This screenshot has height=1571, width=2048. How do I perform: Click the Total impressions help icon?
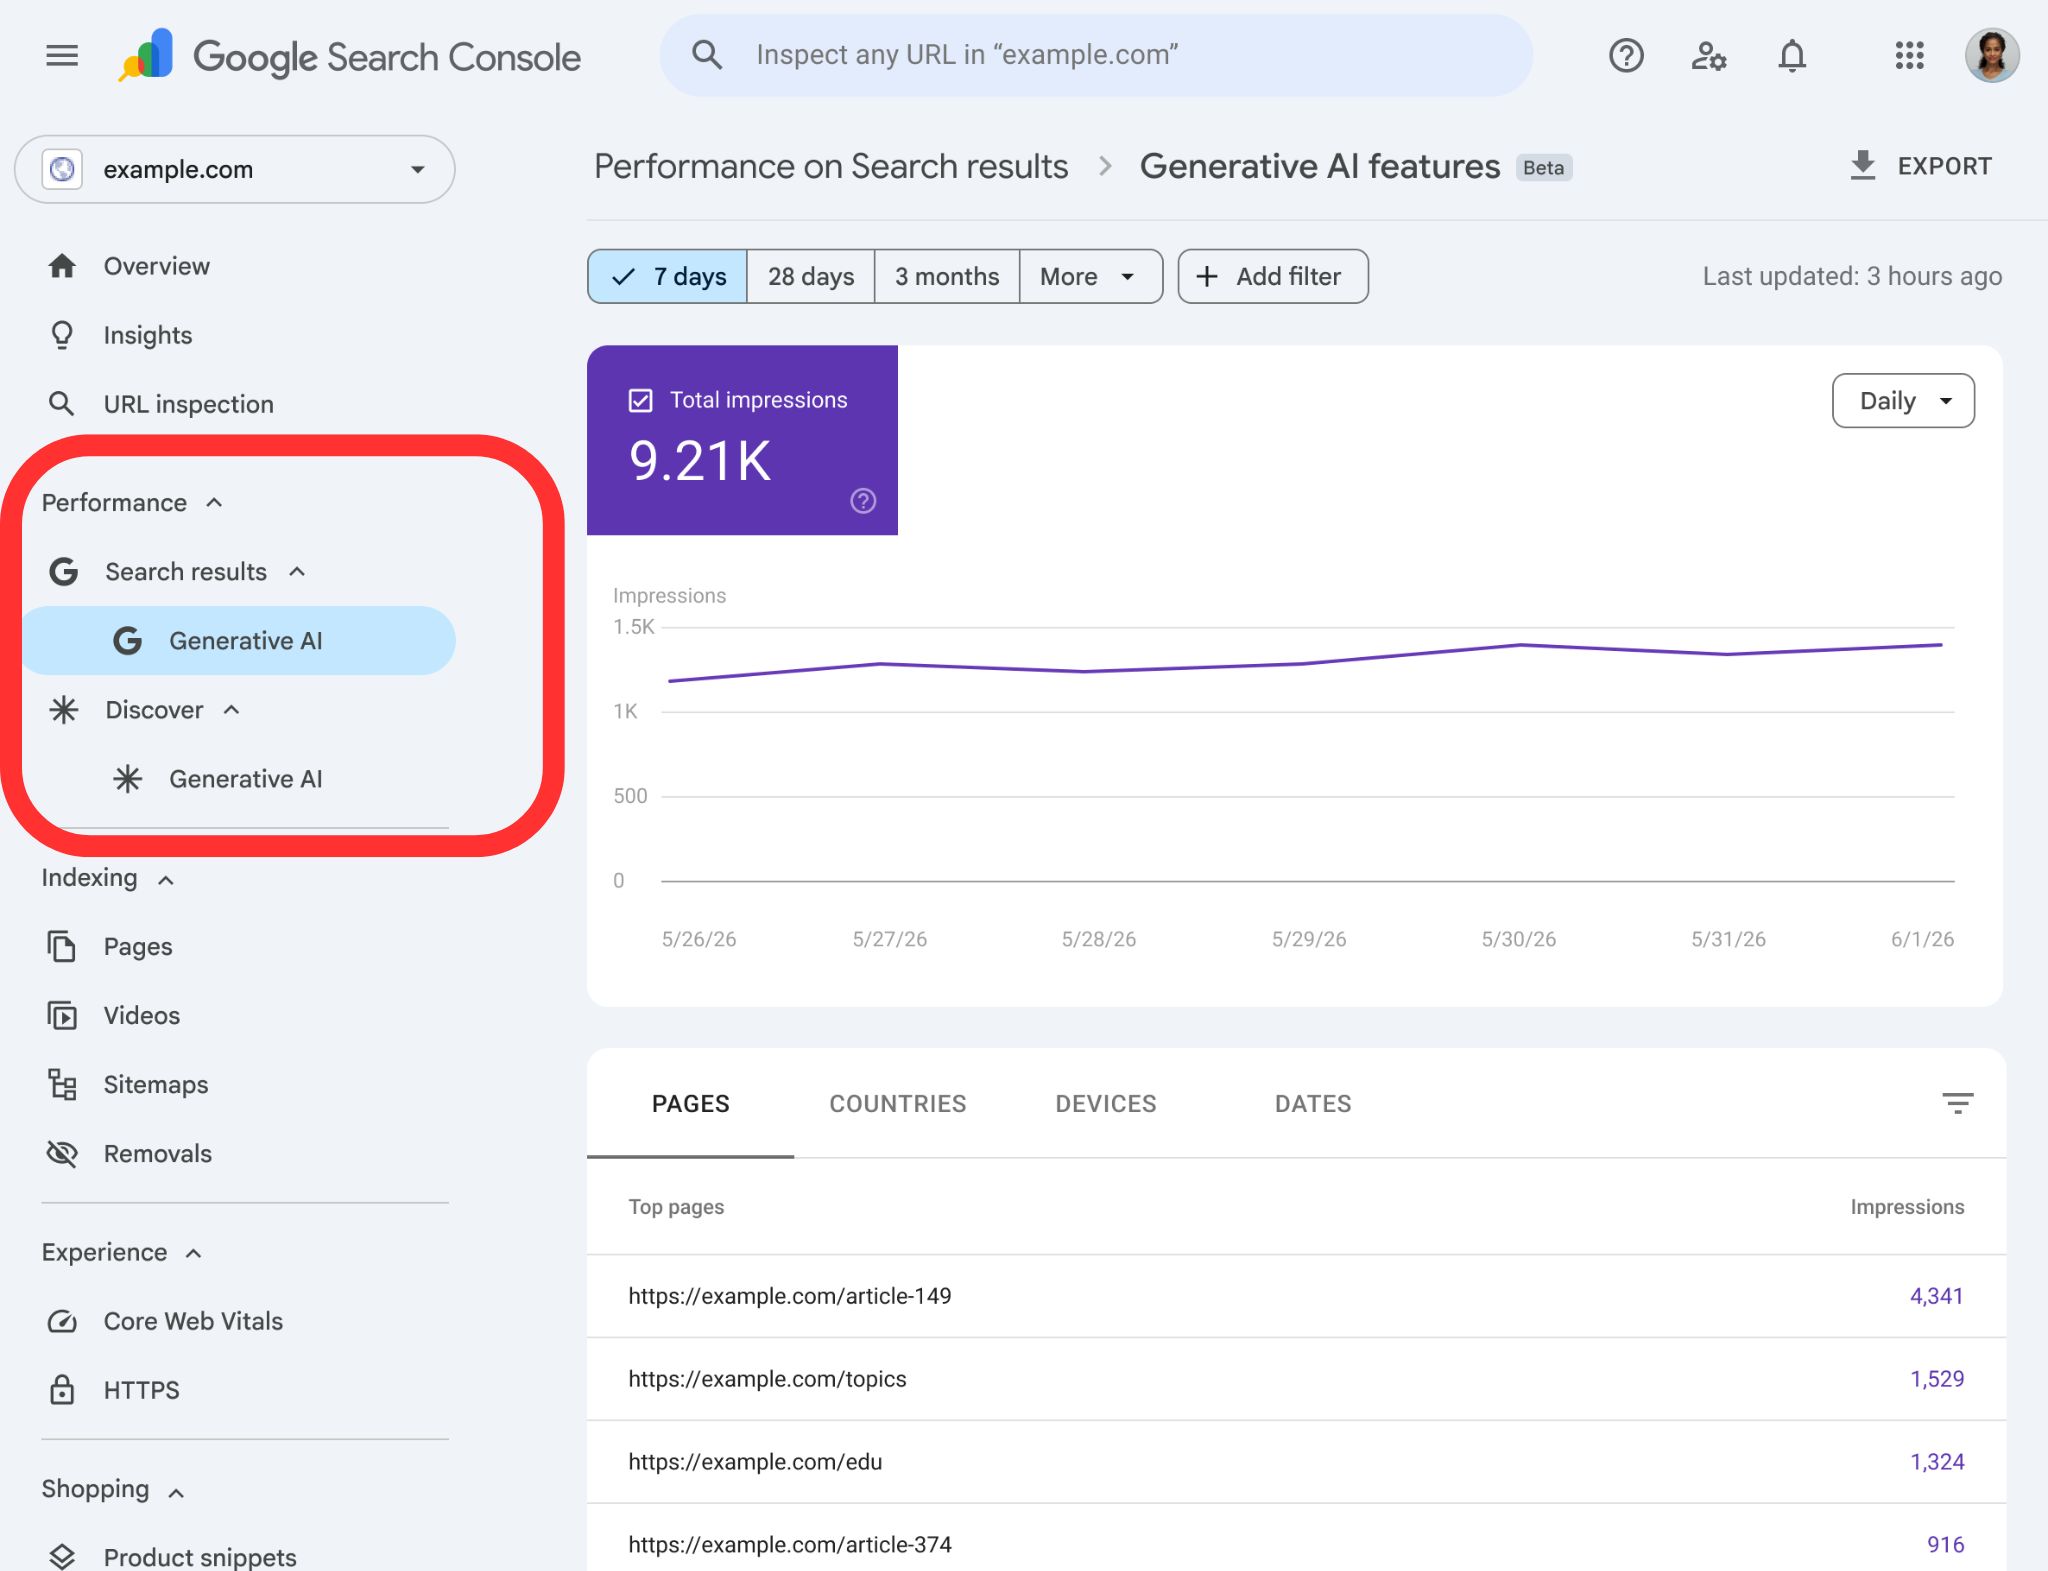tap(863, 501)
